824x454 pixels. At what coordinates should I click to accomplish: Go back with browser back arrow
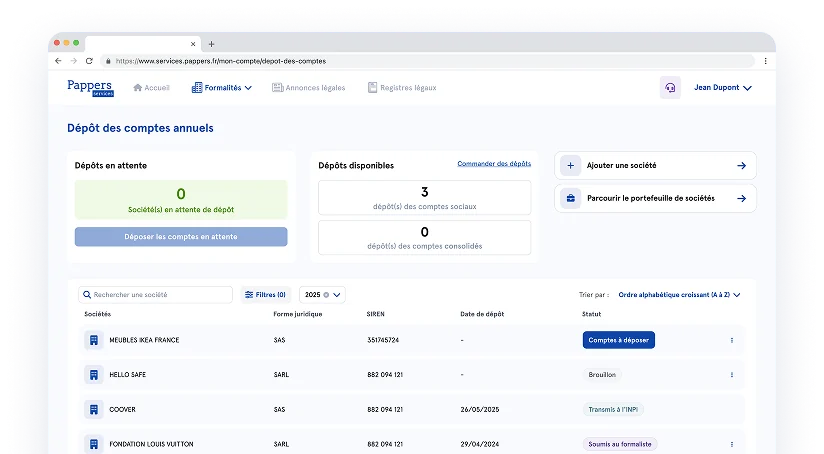pos(58,61)
